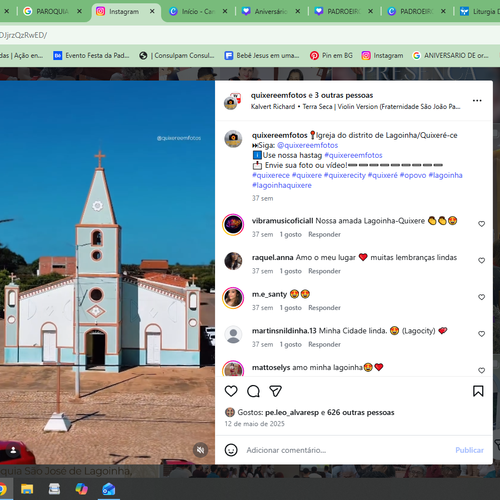Open Consulpam Consul... bookmark
The image size is (500, 500).
[x=177, y=56]
